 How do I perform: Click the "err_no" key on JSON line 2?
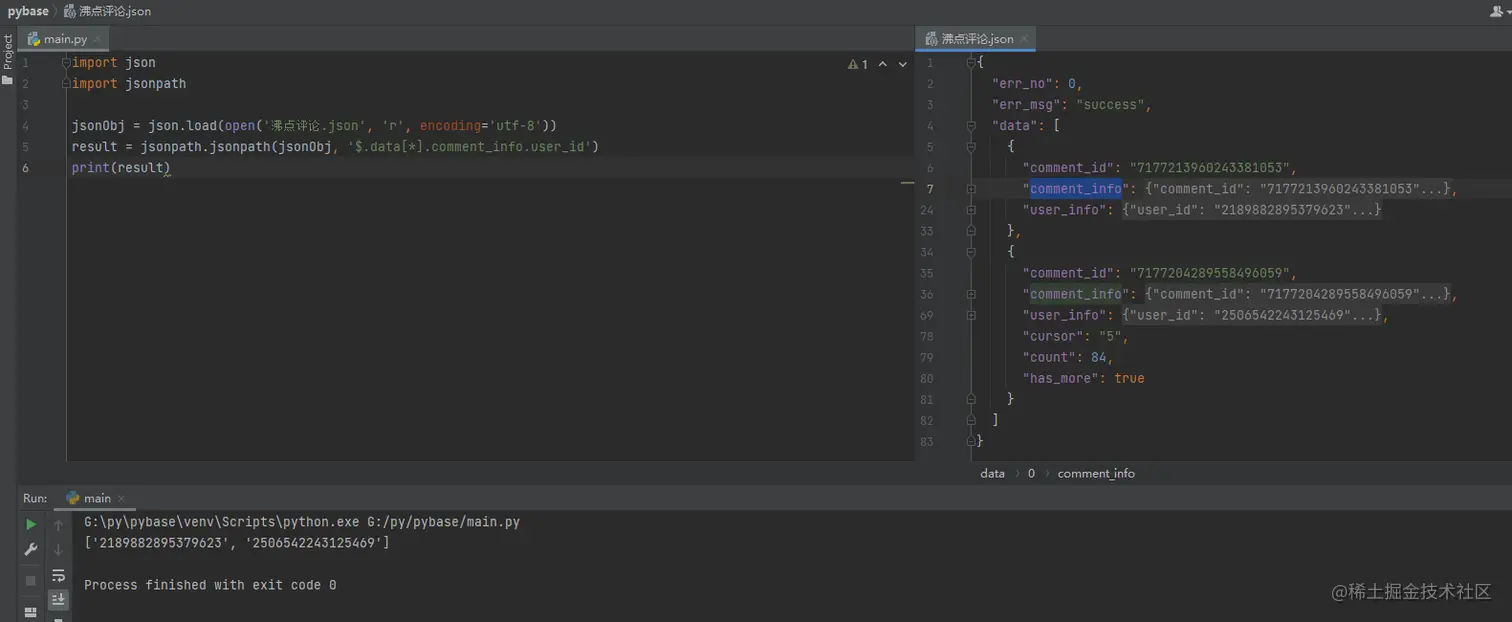pos(1022,84)
